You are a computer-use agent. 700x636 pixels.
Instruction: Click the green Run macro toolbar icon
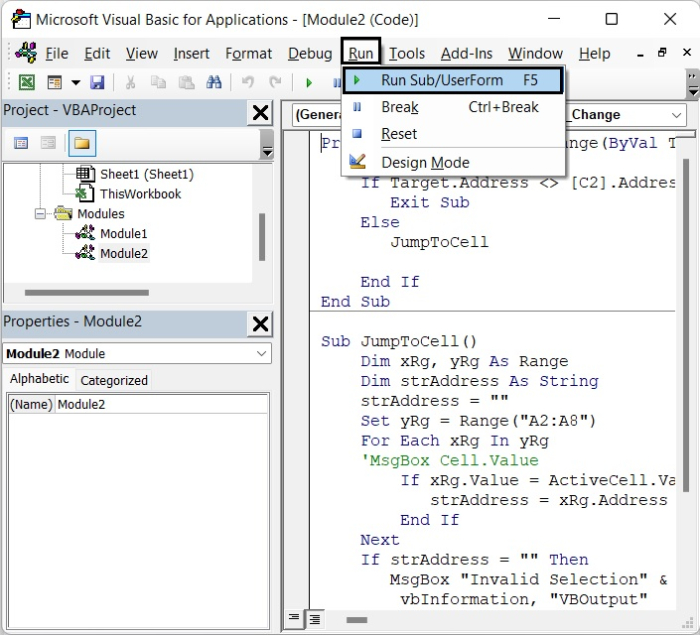(309, 82)
